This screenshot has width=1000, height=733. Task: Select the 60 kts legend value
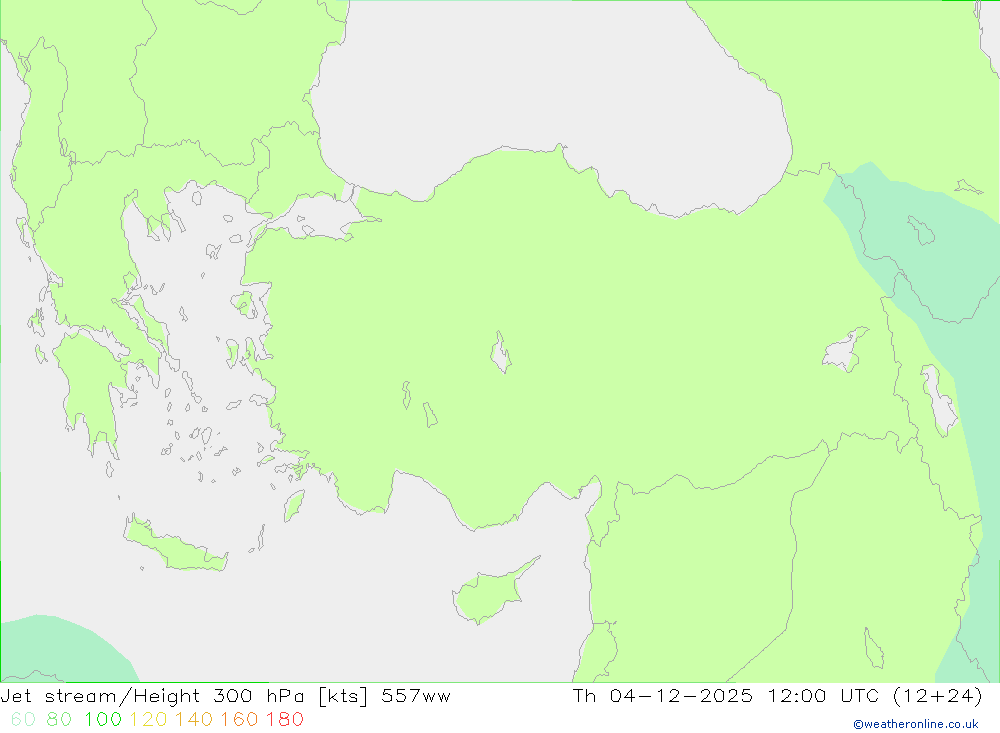tap(23, 720)
